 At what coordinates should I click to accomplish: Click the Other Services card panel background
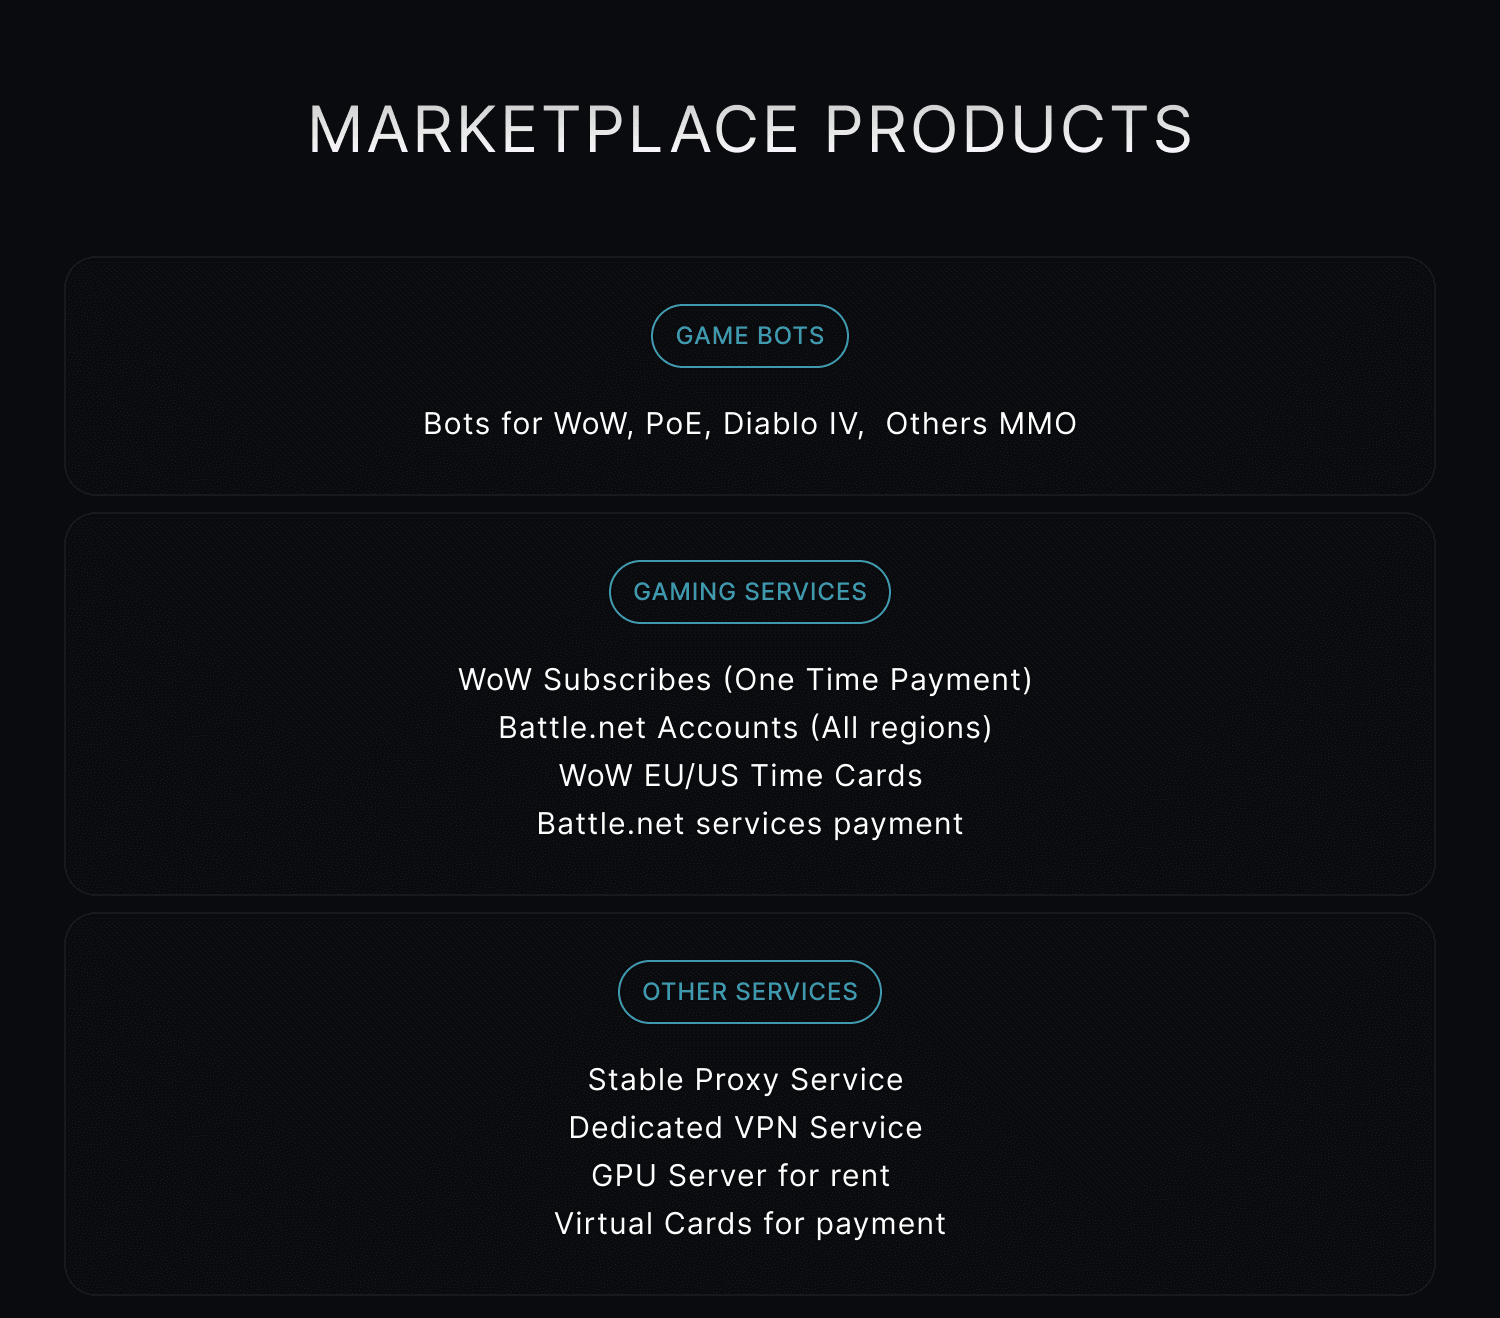coord(250,1104)
